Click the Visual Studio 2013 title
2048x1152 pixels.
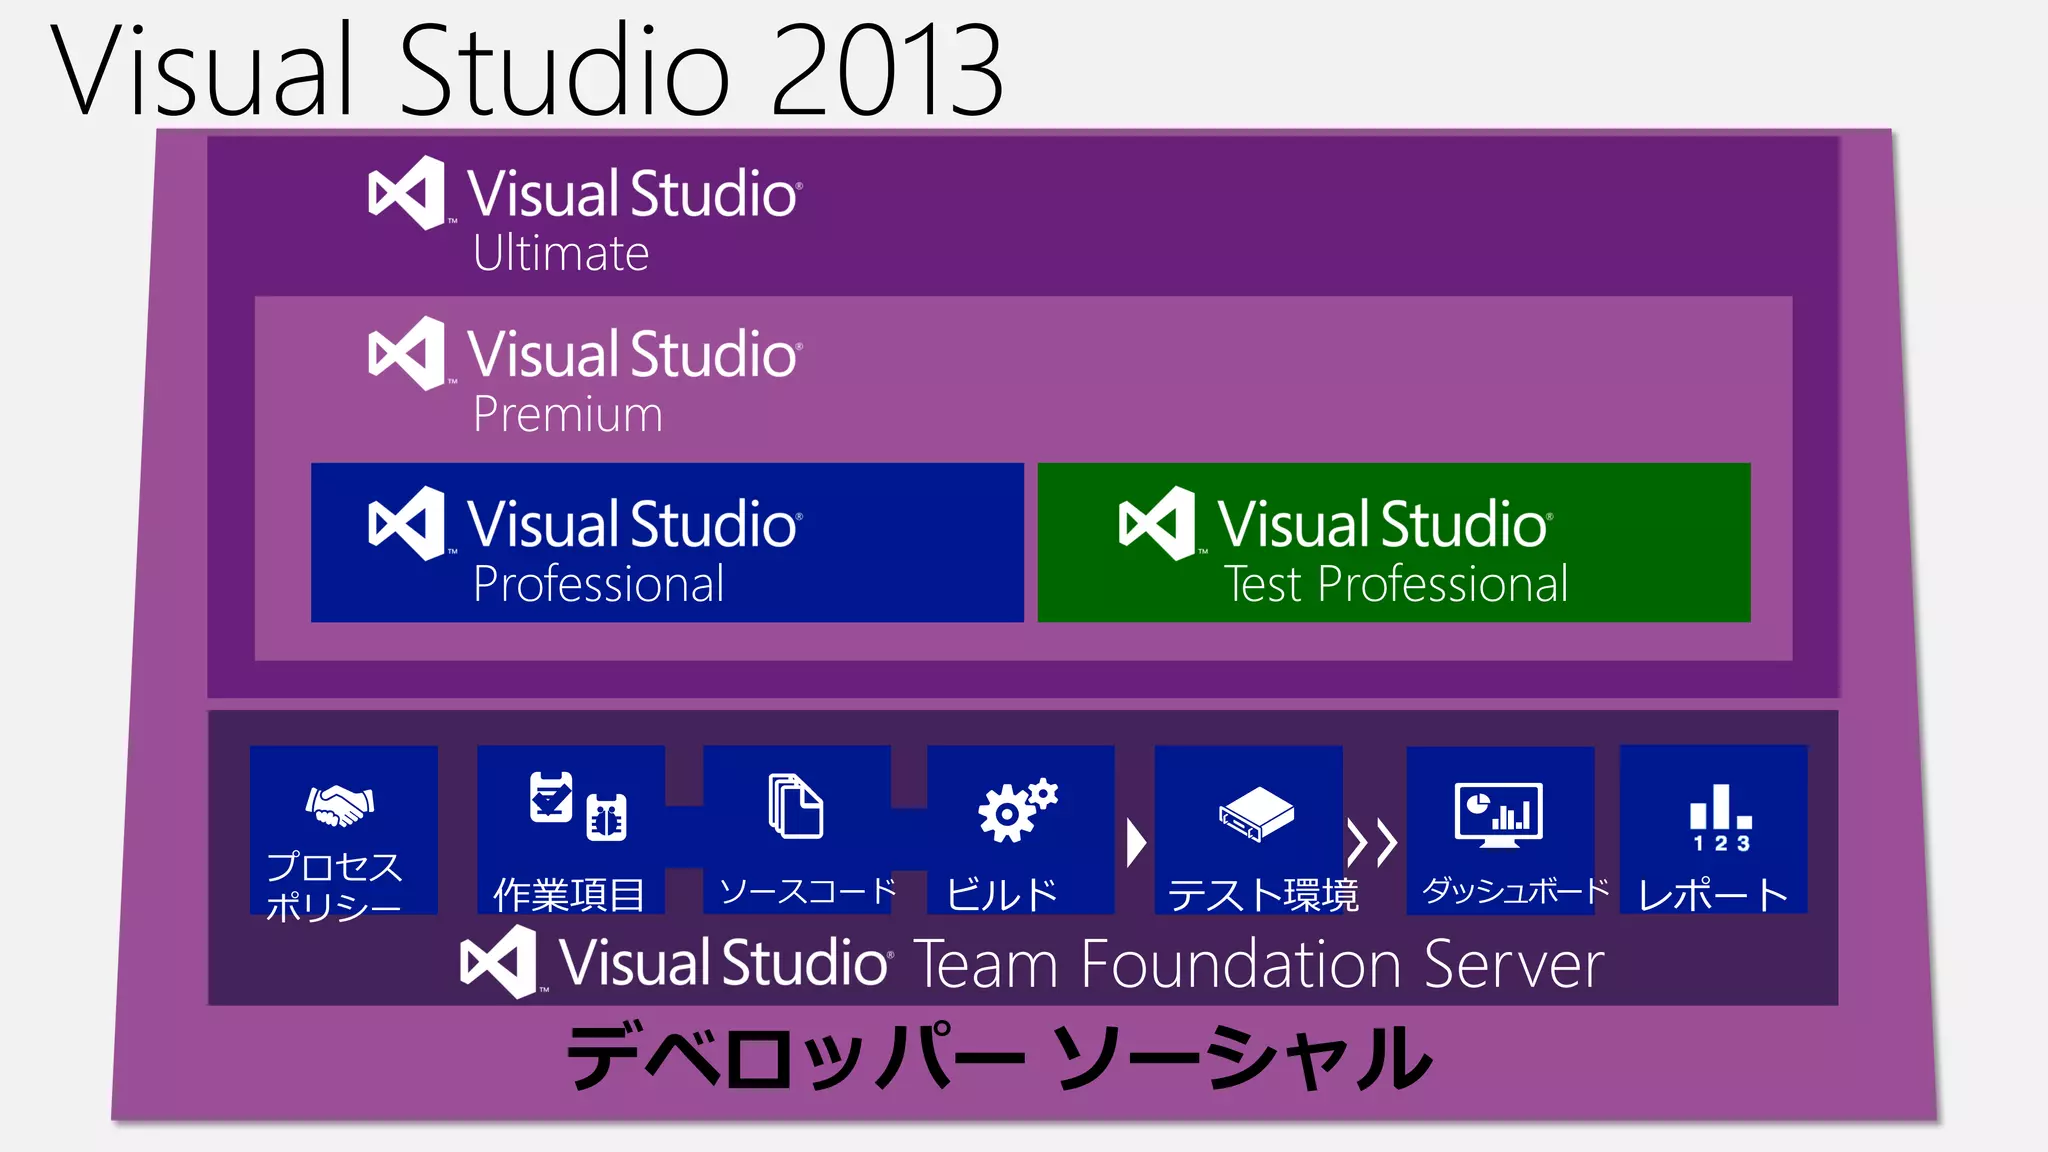526,68
